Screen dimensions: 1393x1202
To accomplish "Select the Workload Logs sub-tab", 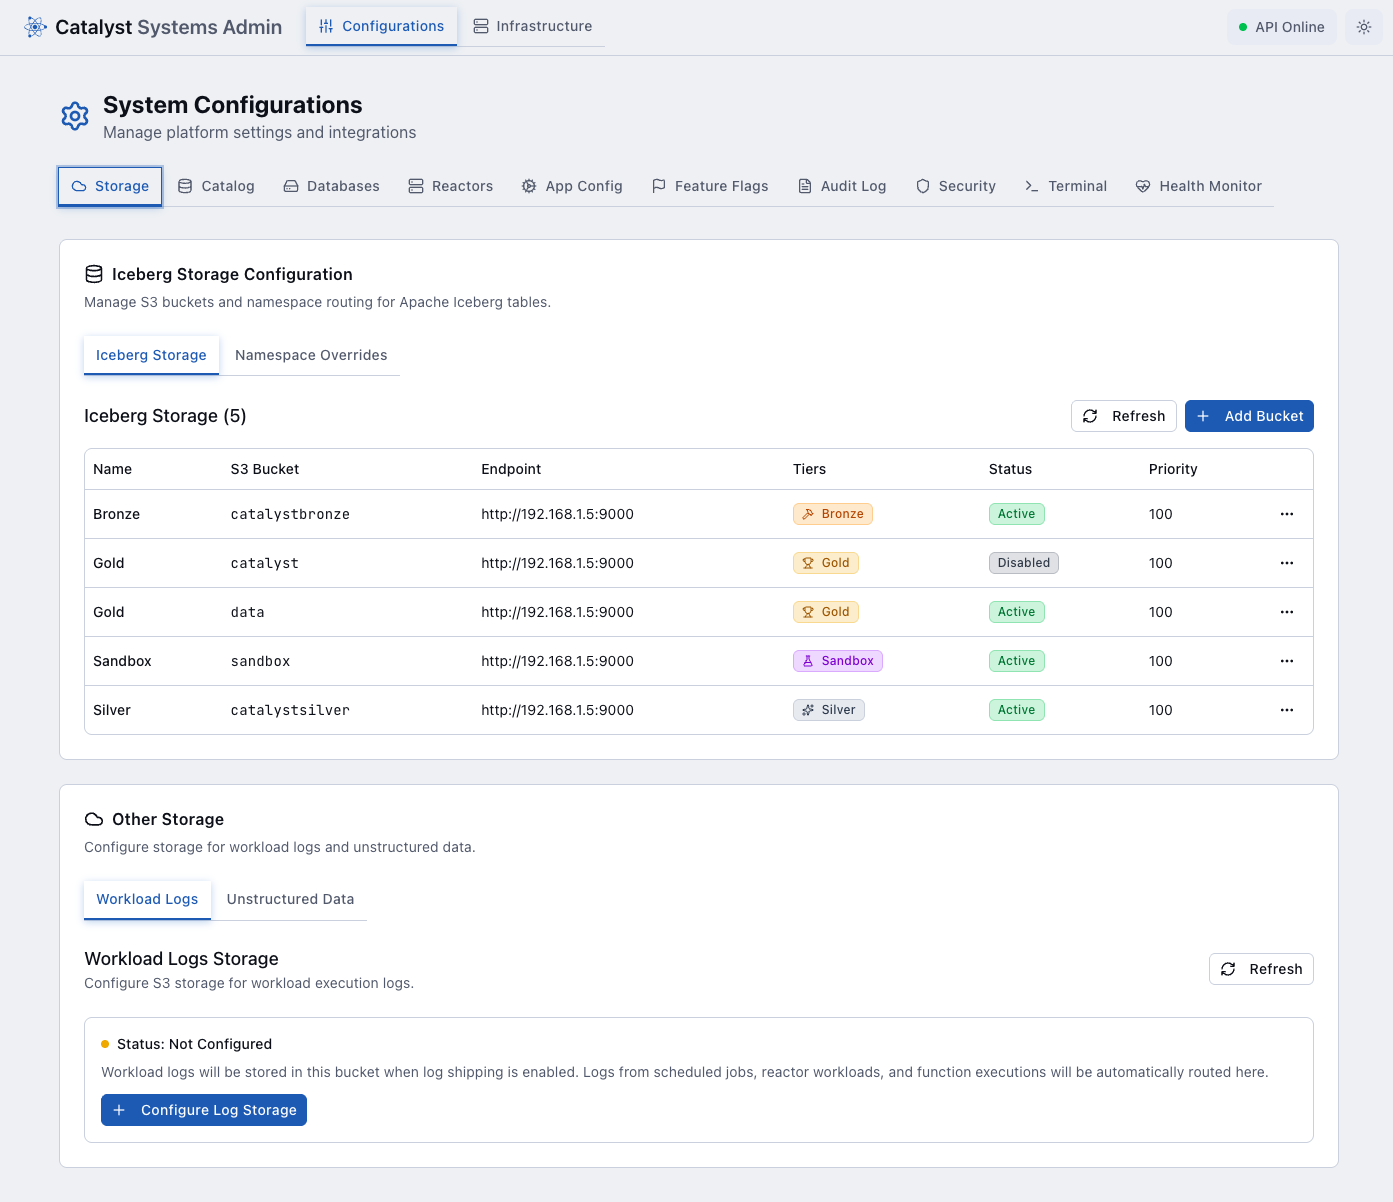I will tap(147, 899).
